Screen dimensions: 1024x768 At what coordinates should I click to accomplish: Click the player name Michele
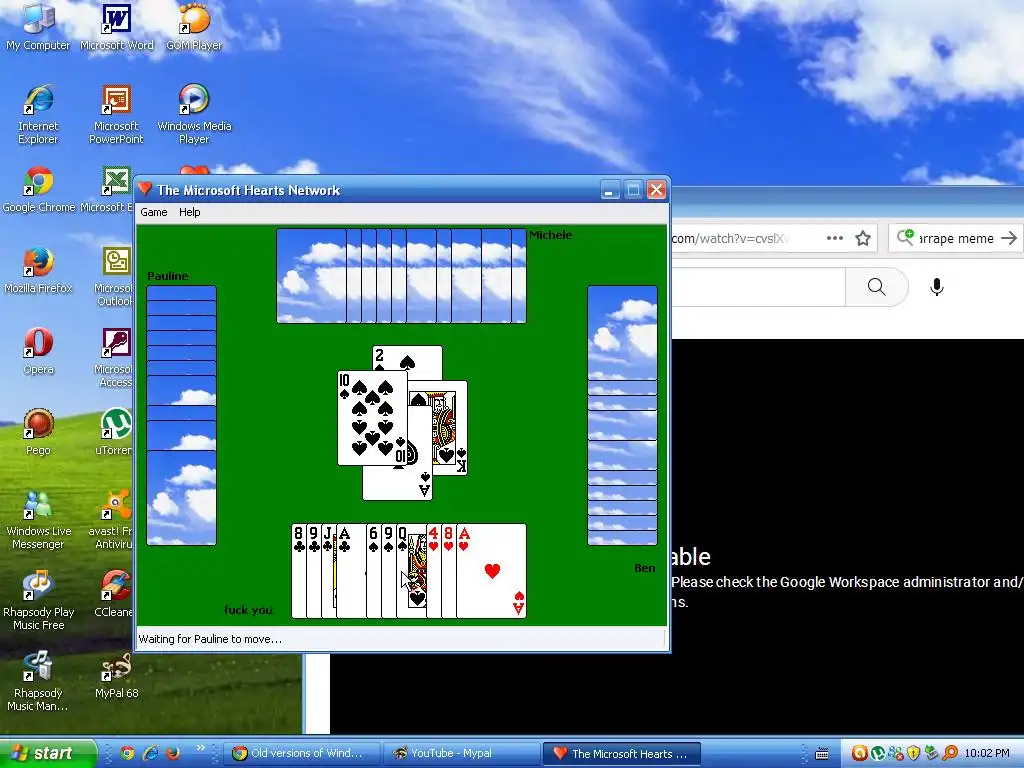551,235
